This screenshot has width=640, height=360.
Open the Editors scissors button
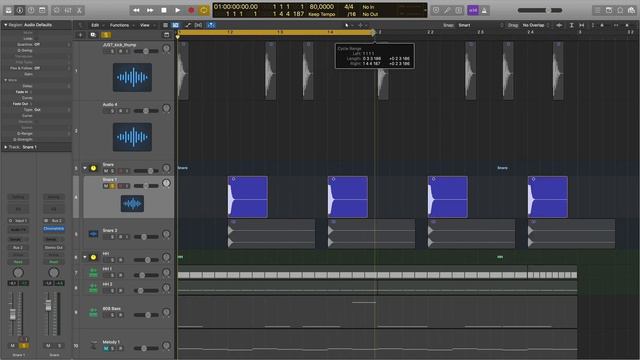coord(80,10)
